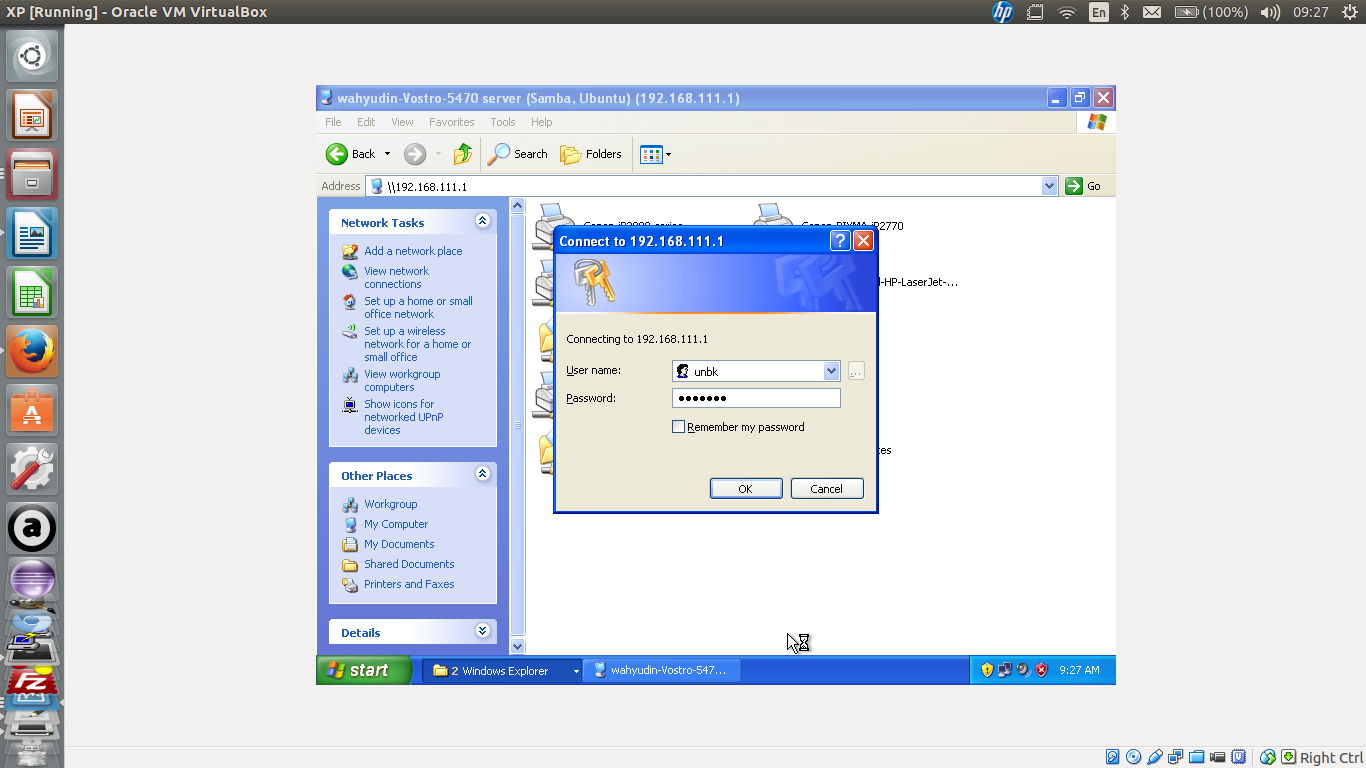Open Printers and Faxes link
Viewport: 1366px width, 768px height.
pos(409,584)
